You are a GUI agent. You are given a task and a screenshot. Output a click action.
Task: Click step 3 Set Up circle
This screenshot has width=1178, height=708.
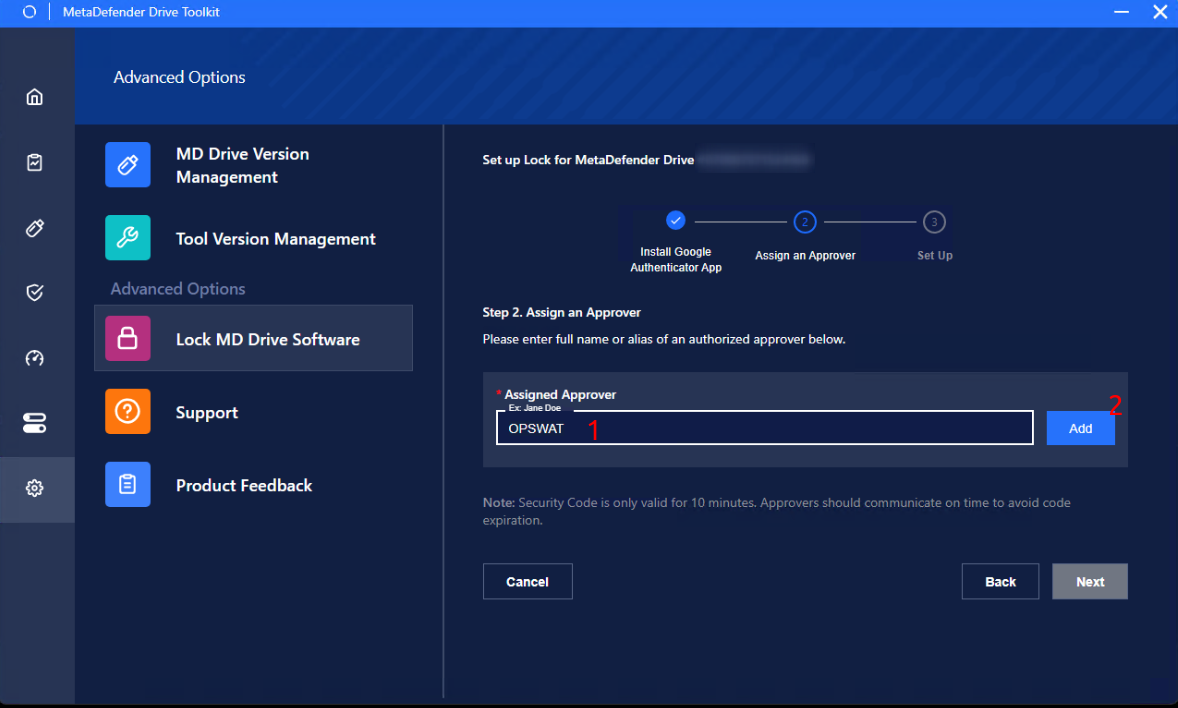point(934,222)
